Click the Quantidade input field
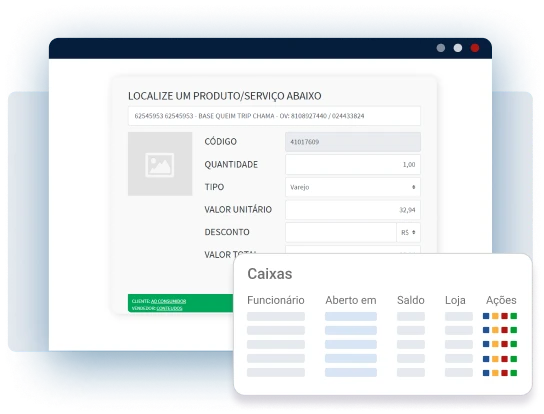The width and height of the screenshot is (544, 414). tap(353, 164)
